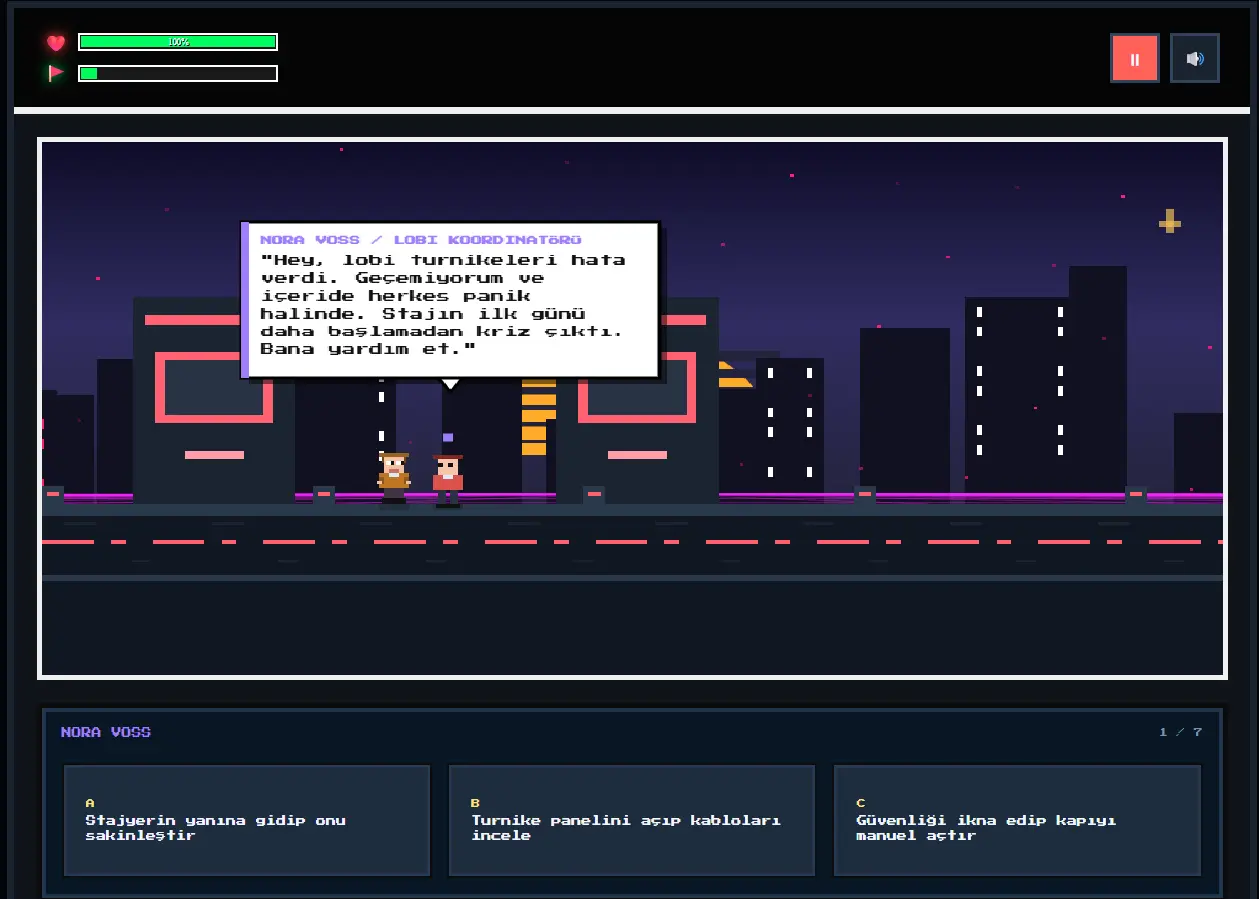1259x899 pixels.
Task: Click the purple marker above red character
Action: (448, 437)
